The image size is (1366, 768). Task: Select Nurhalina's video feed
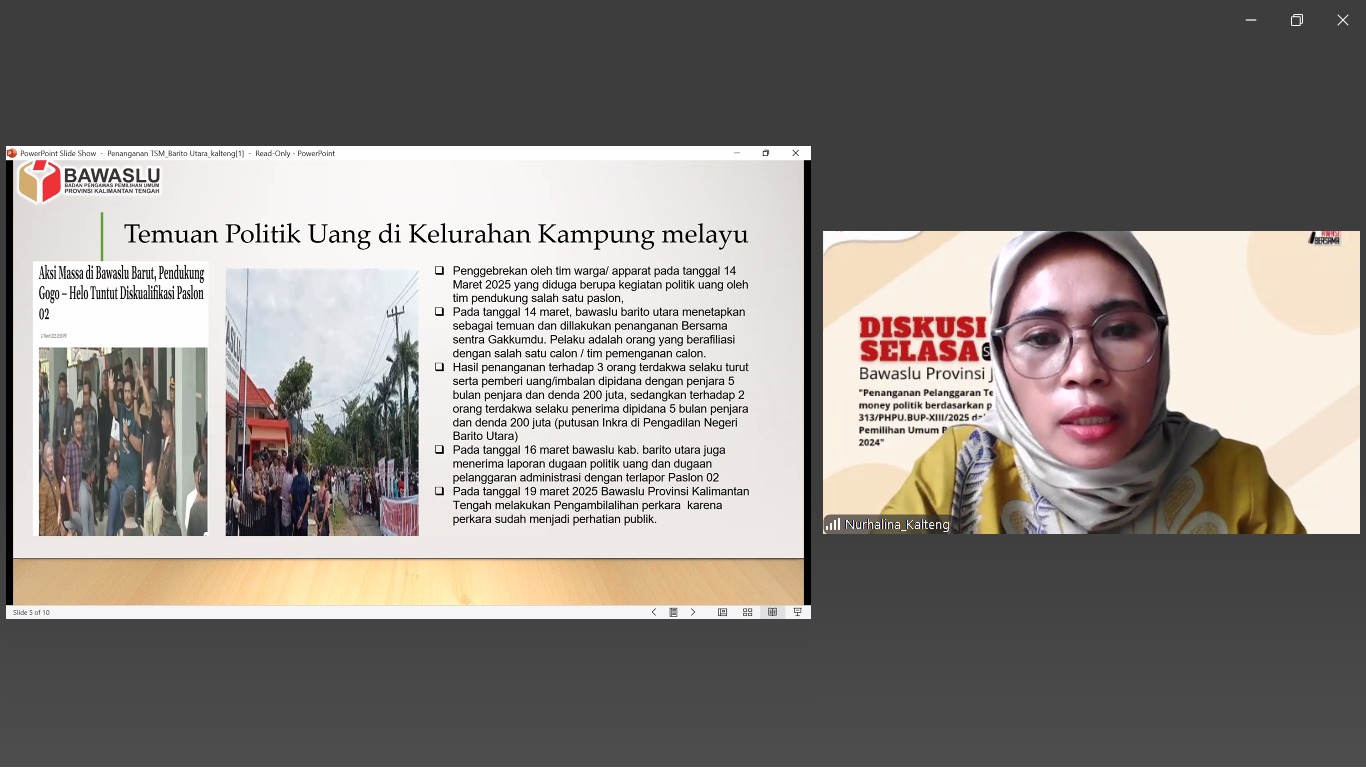(1090, 382)
